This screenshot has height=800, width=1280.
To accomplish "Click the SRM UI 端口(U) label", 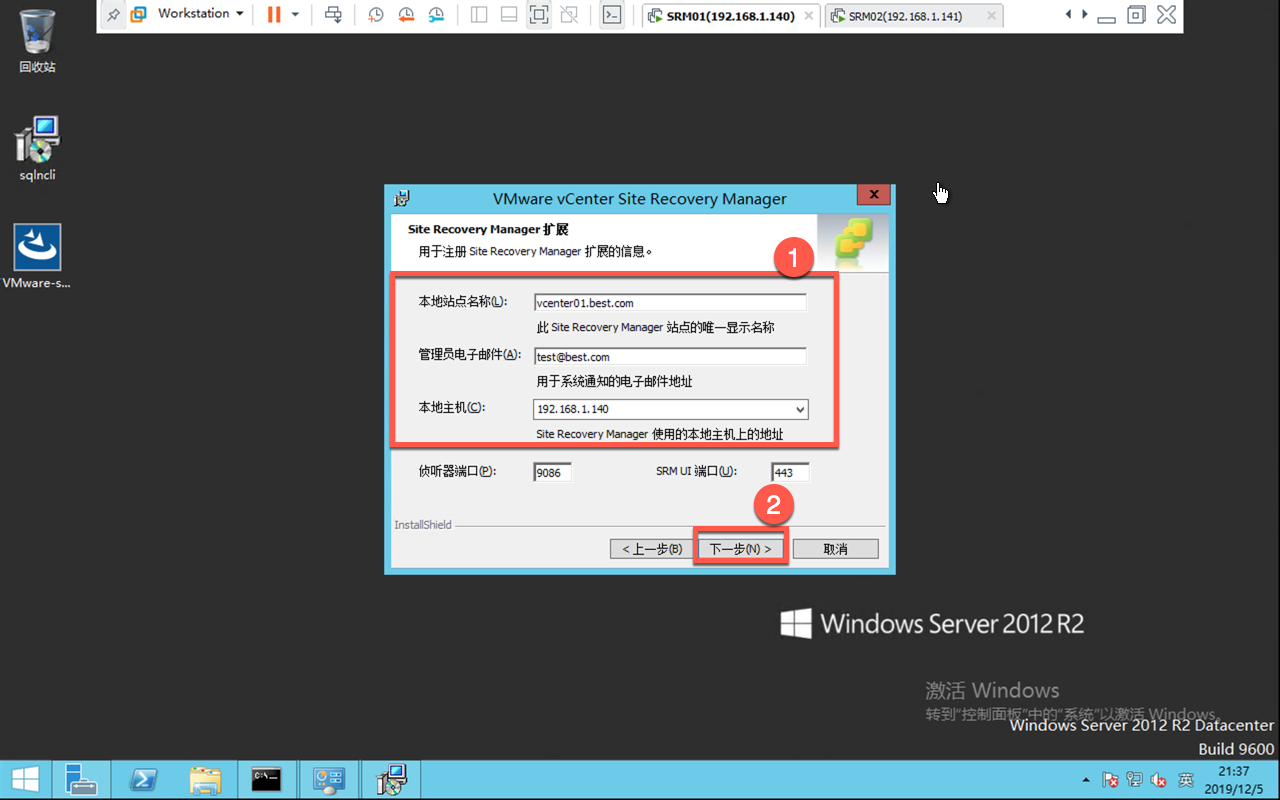I will [696, 472].
